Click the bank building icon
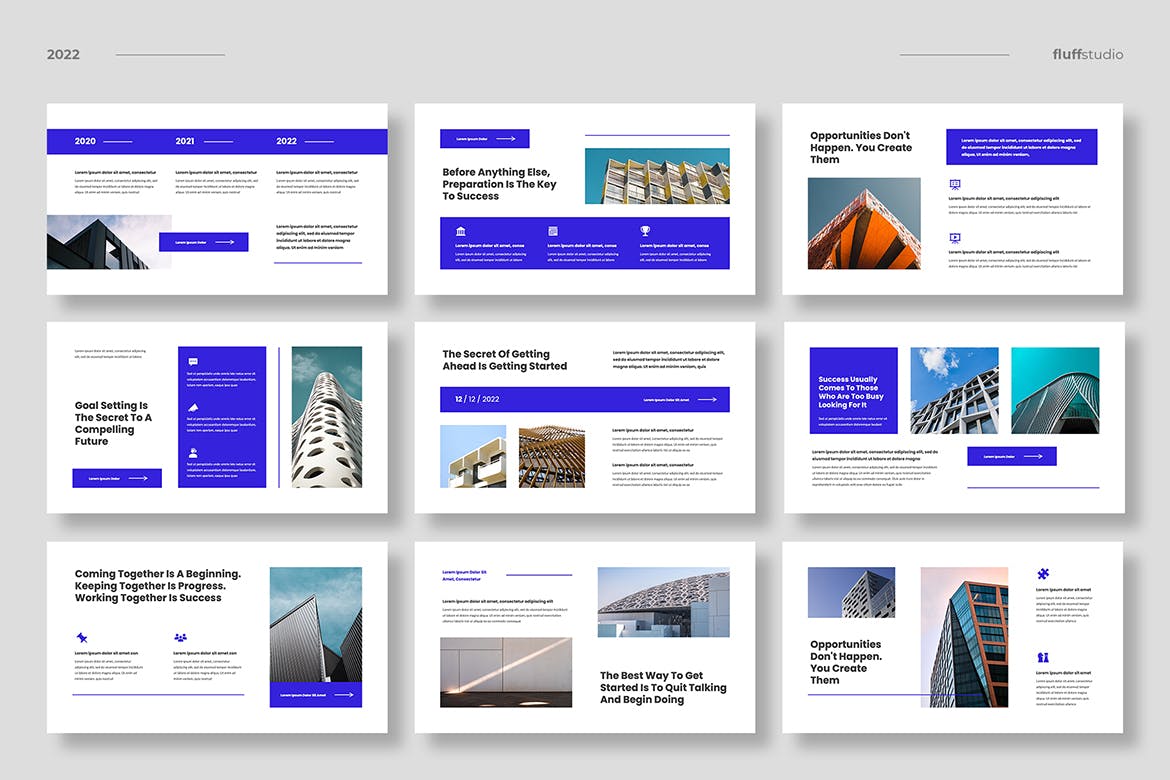 click(461, 231)
